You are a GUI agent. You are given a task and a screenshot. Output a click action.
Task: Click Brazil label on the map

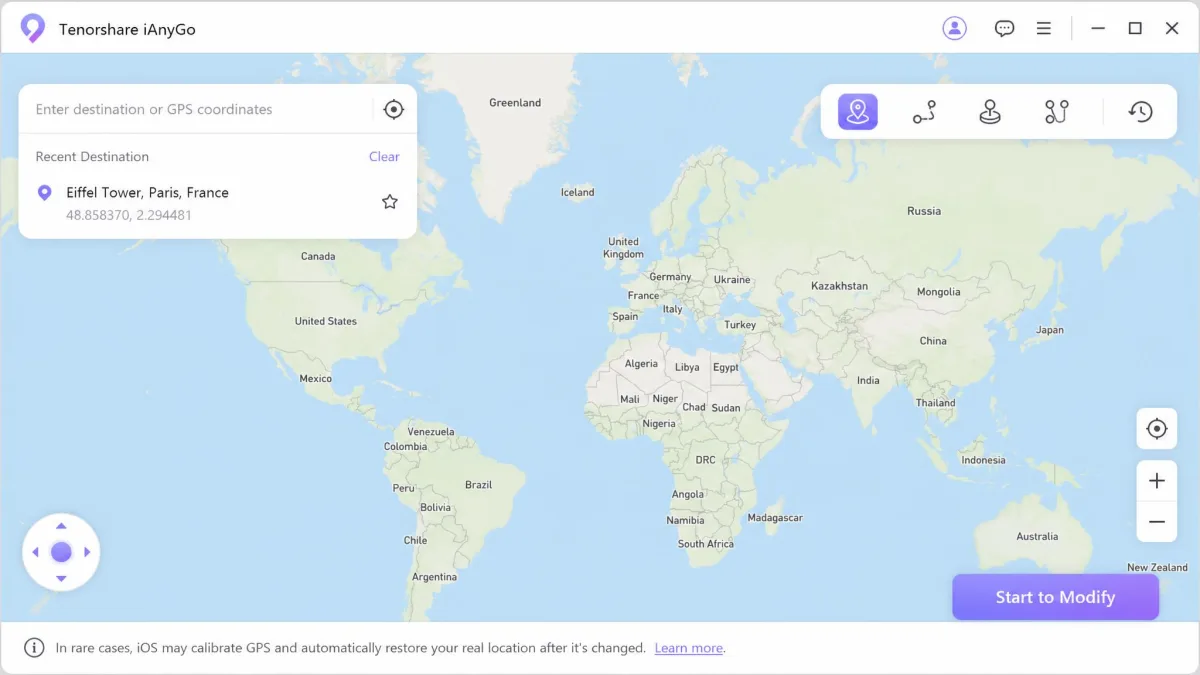[x=479, y=484]
